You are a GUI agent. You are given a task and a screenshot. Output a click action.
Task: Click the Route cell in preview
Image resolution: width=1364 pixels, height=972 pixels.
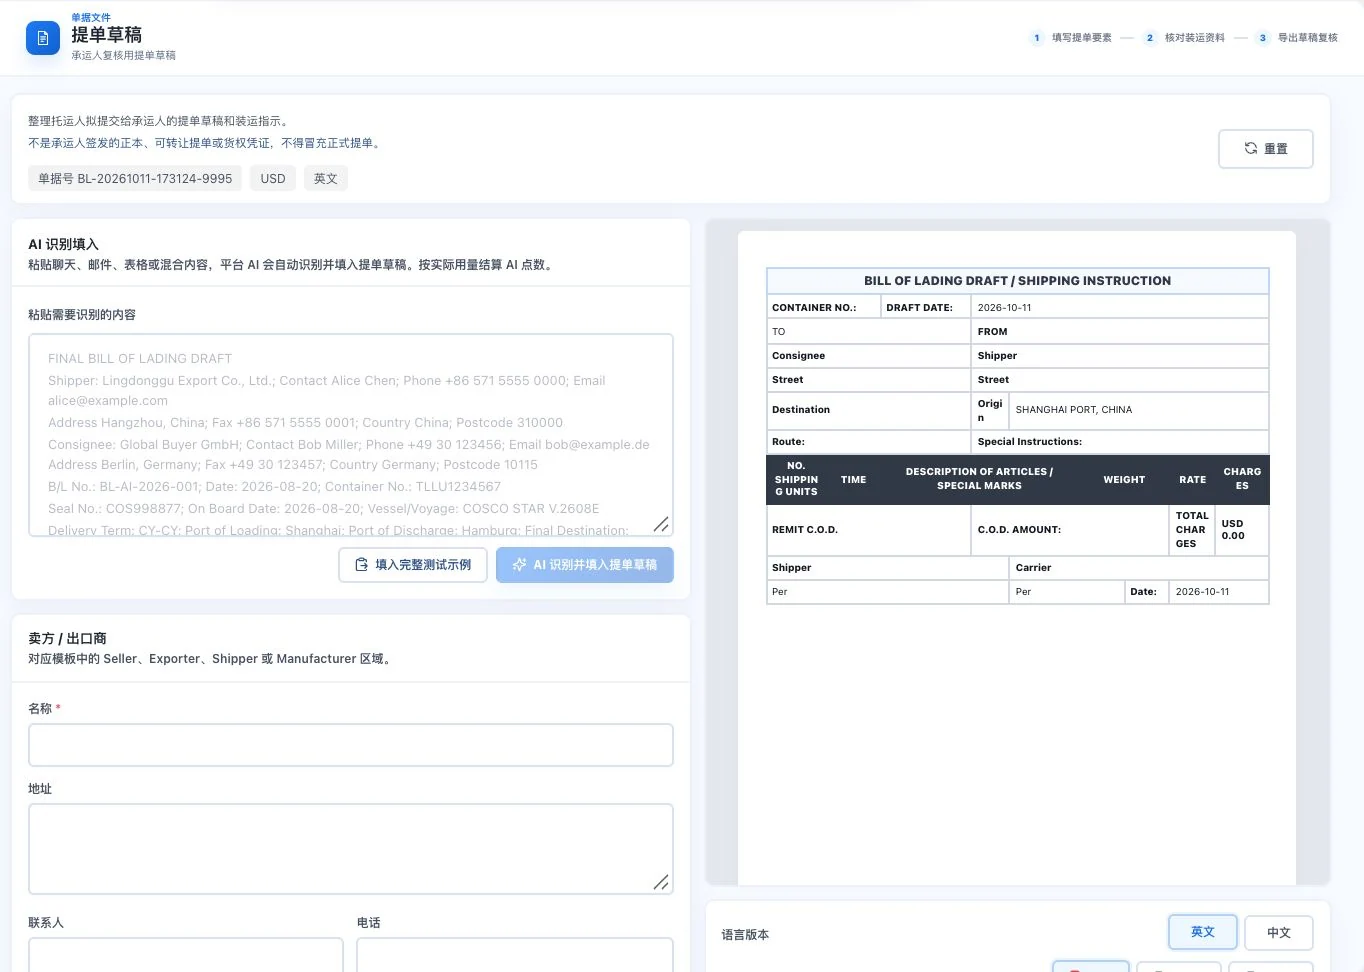coord(868,442)
